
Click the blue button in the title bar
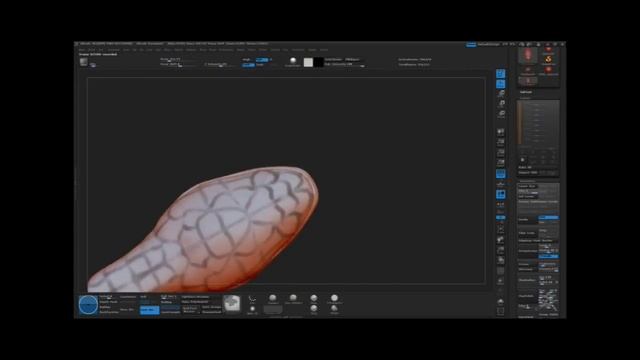pyautogui.click(x=471, y=44)
